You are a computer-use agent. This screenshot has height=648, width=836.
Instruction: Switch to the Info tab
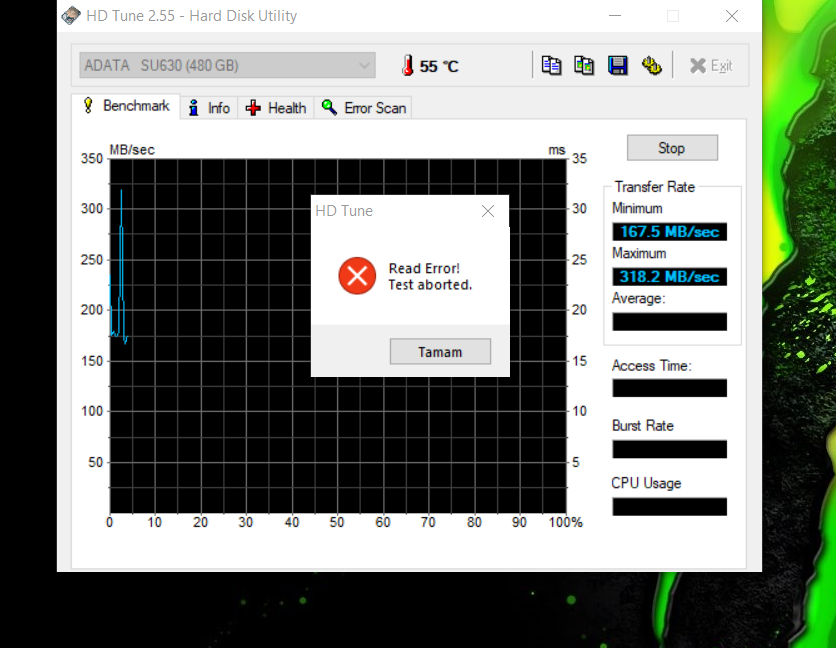(x=210, y=108)
